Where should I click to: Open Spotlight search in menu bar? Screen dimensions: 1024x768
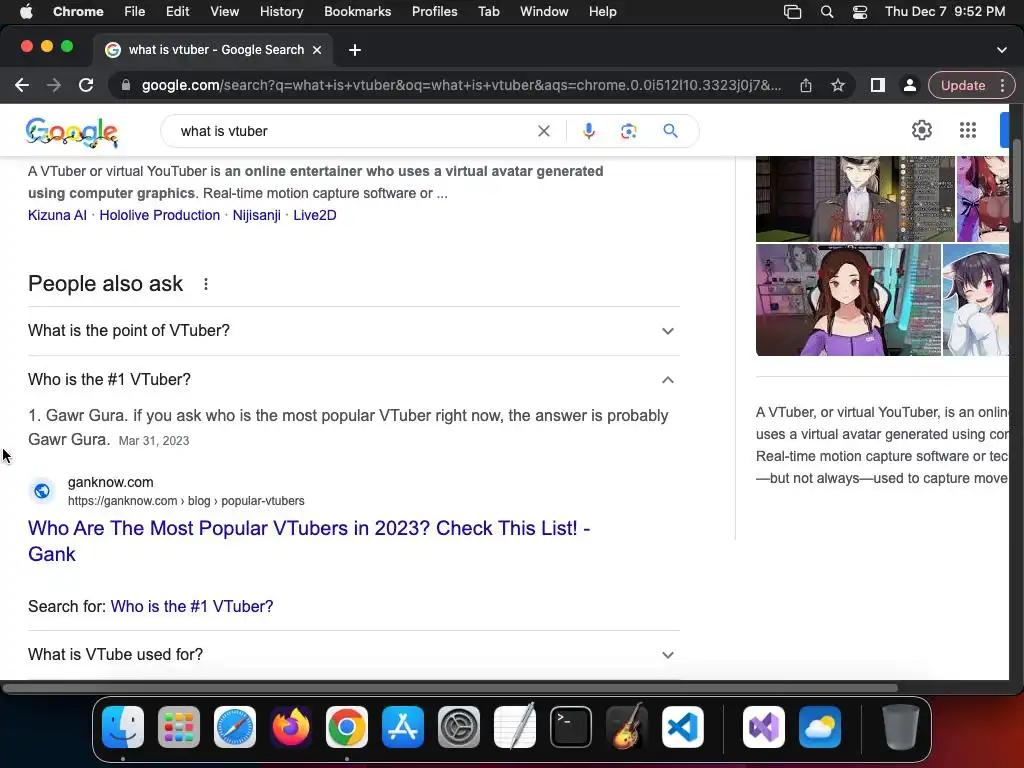pos(827,12)
